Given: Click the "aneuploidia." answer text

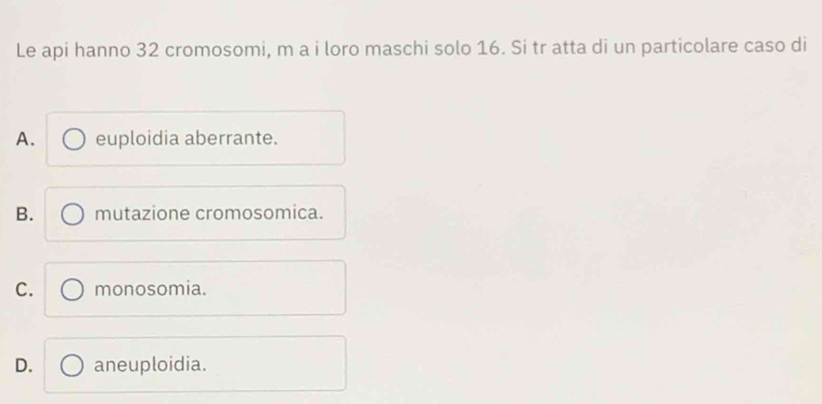Looking at the screenshot, I should [152, 365].
